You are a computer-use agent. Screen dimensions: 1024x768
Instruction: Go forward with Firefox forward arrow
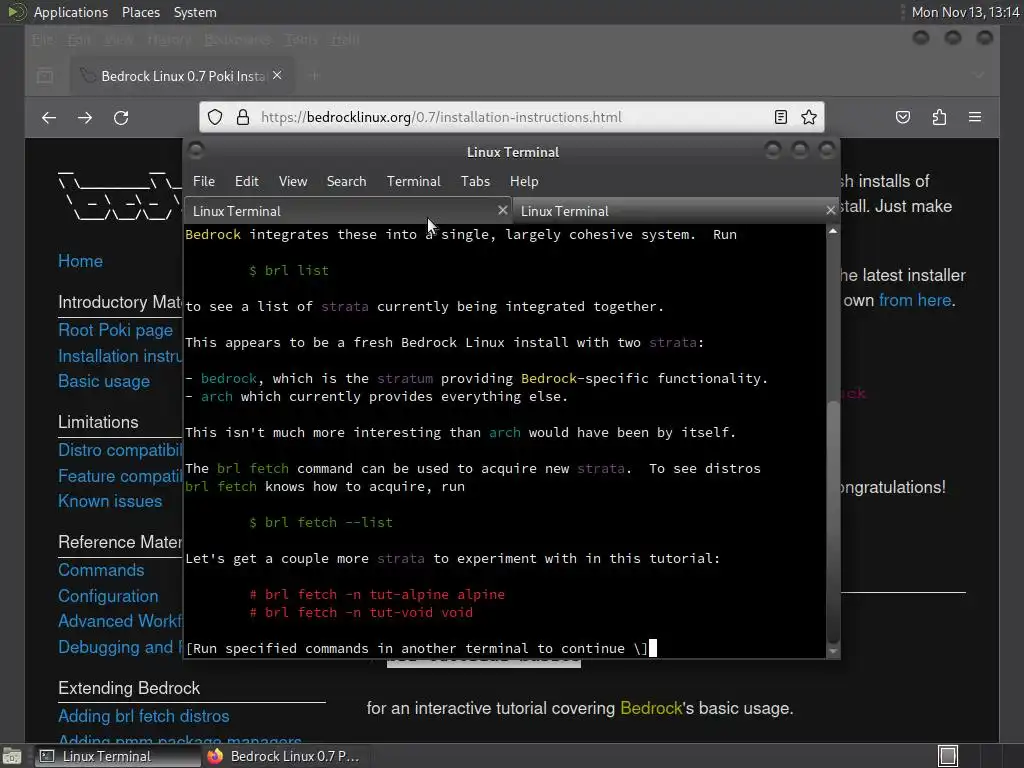(85, 118)
